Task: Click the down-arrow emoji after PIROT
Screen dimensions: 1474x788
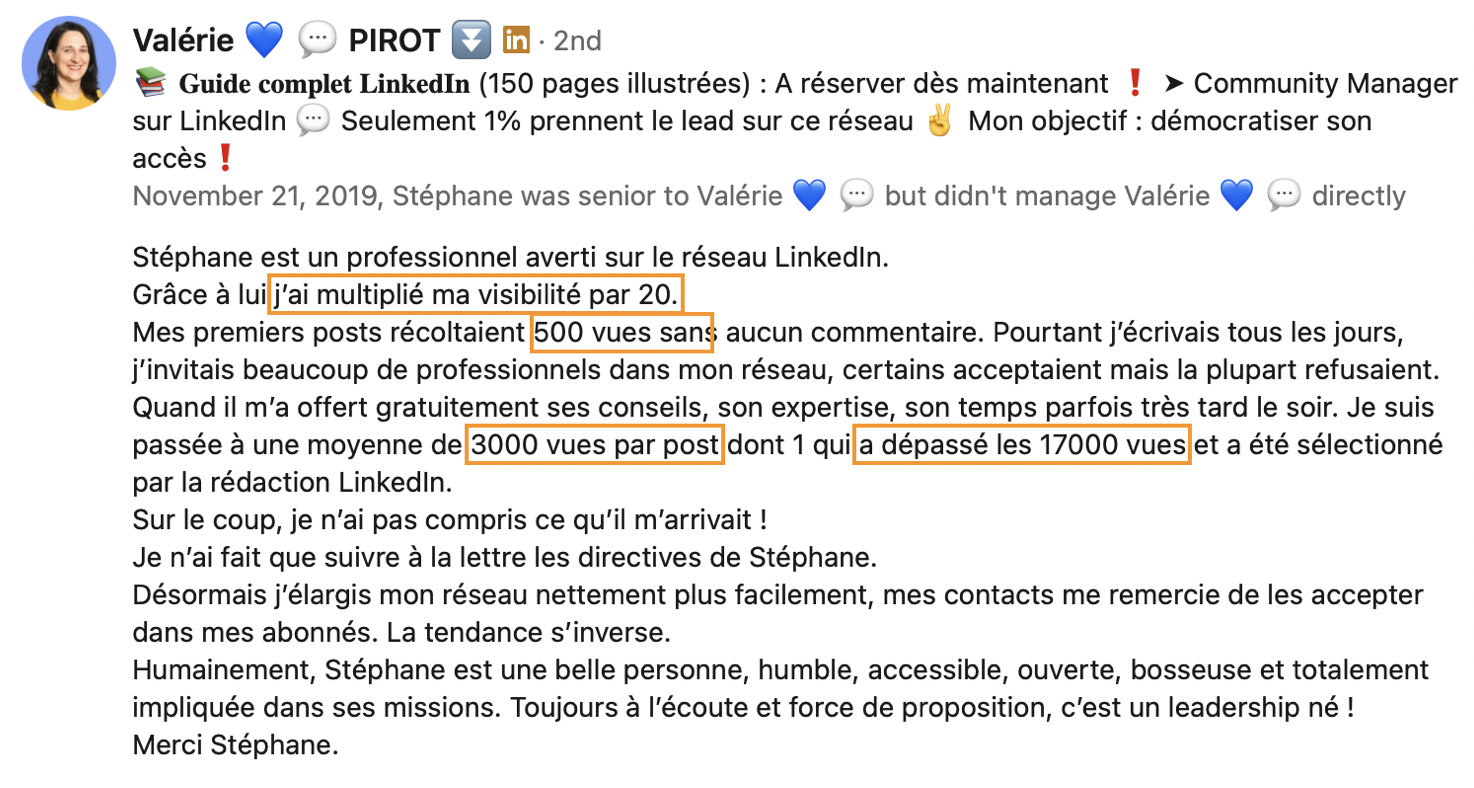Action: pyautogui.click(x=469, y=40)
